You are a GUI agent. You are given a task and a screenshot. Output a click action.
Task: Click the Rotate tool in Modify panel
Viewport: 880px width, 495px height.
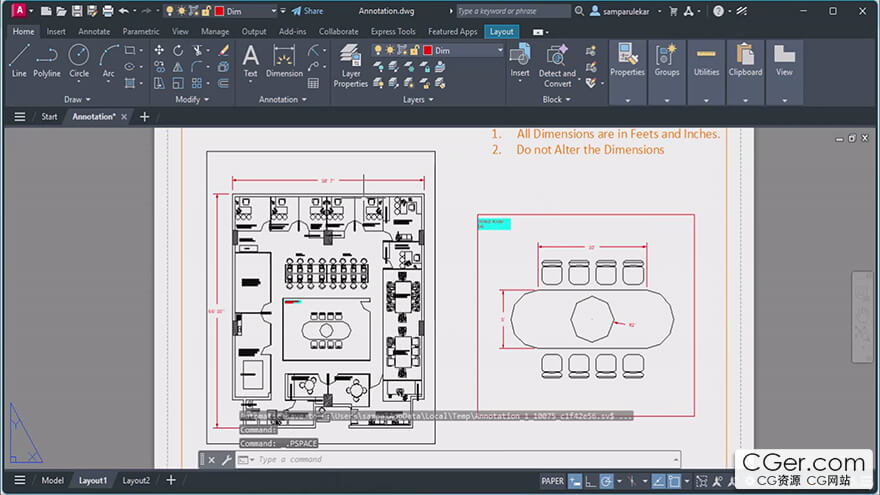click(178, 51)
